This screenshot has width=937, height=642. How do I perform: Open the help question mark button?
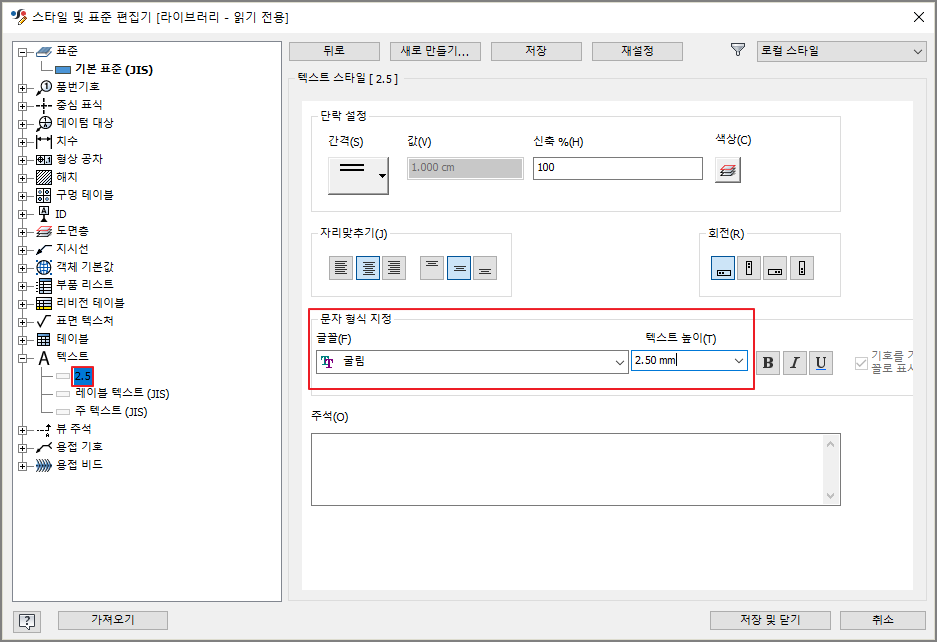(27, 621)
